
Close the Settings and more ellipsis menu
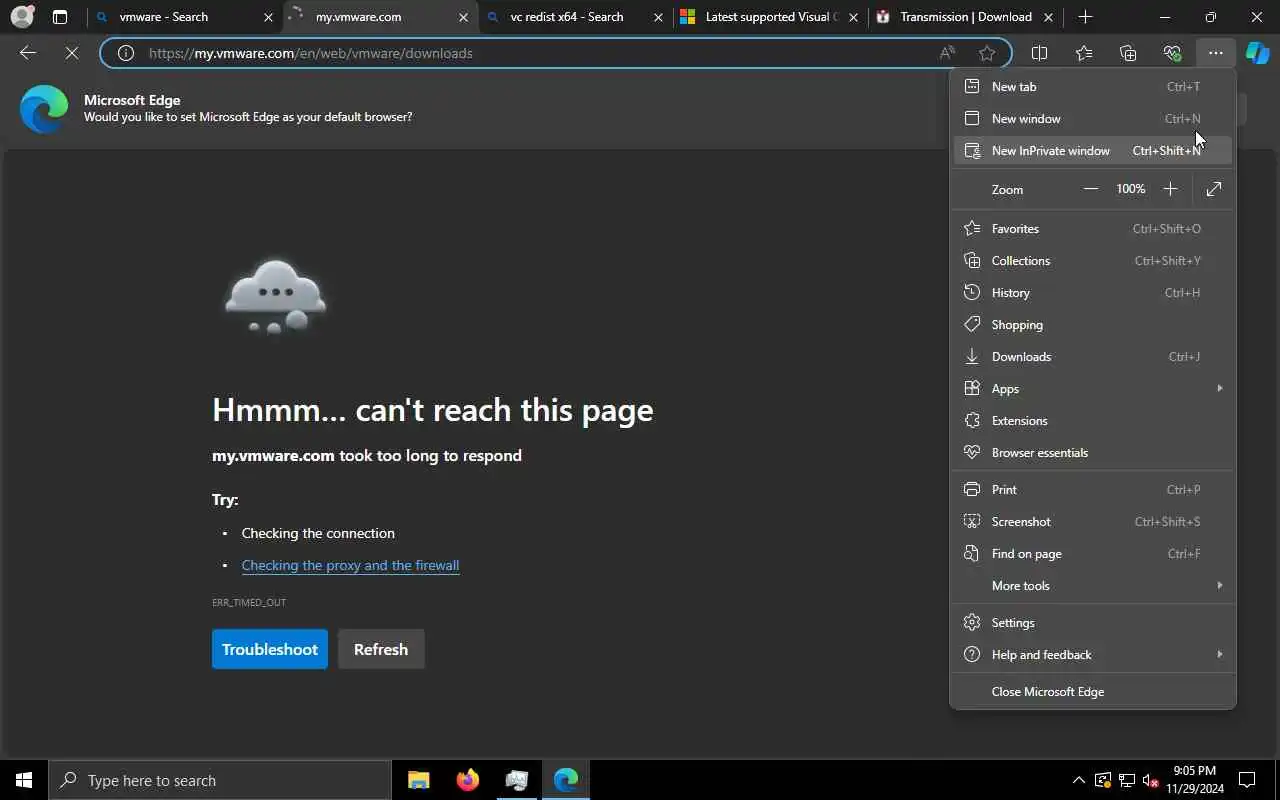click(1215, 53)
